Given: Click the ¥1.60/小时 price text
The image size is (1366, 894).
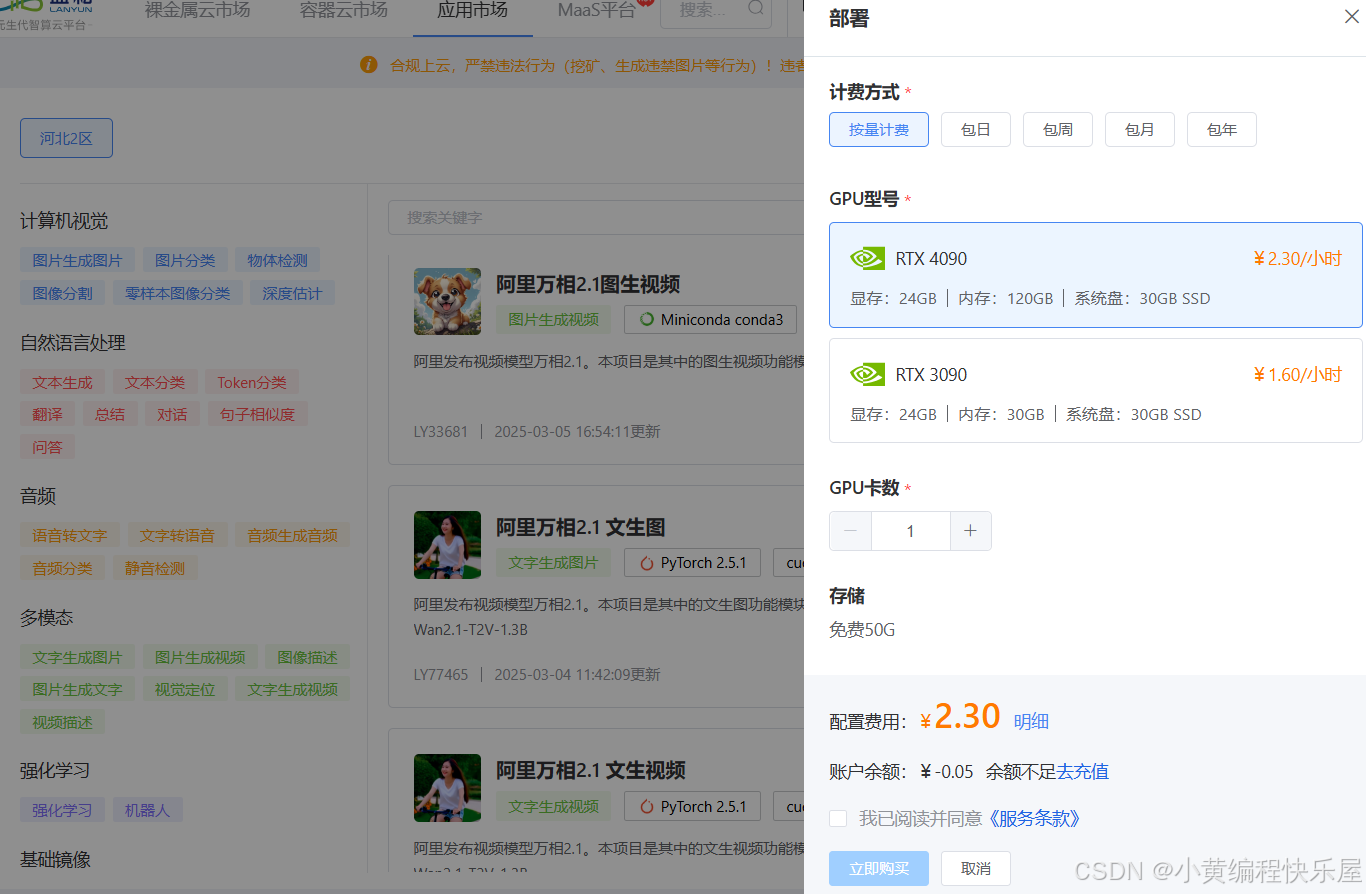Looking at the screenshot, I should [1297, 375].
